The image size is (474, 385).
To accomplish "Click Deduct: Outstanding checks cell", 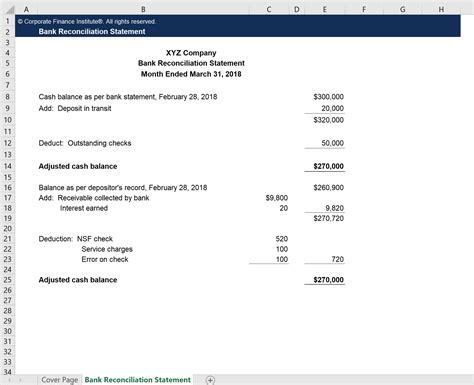I will pos(85,143).
